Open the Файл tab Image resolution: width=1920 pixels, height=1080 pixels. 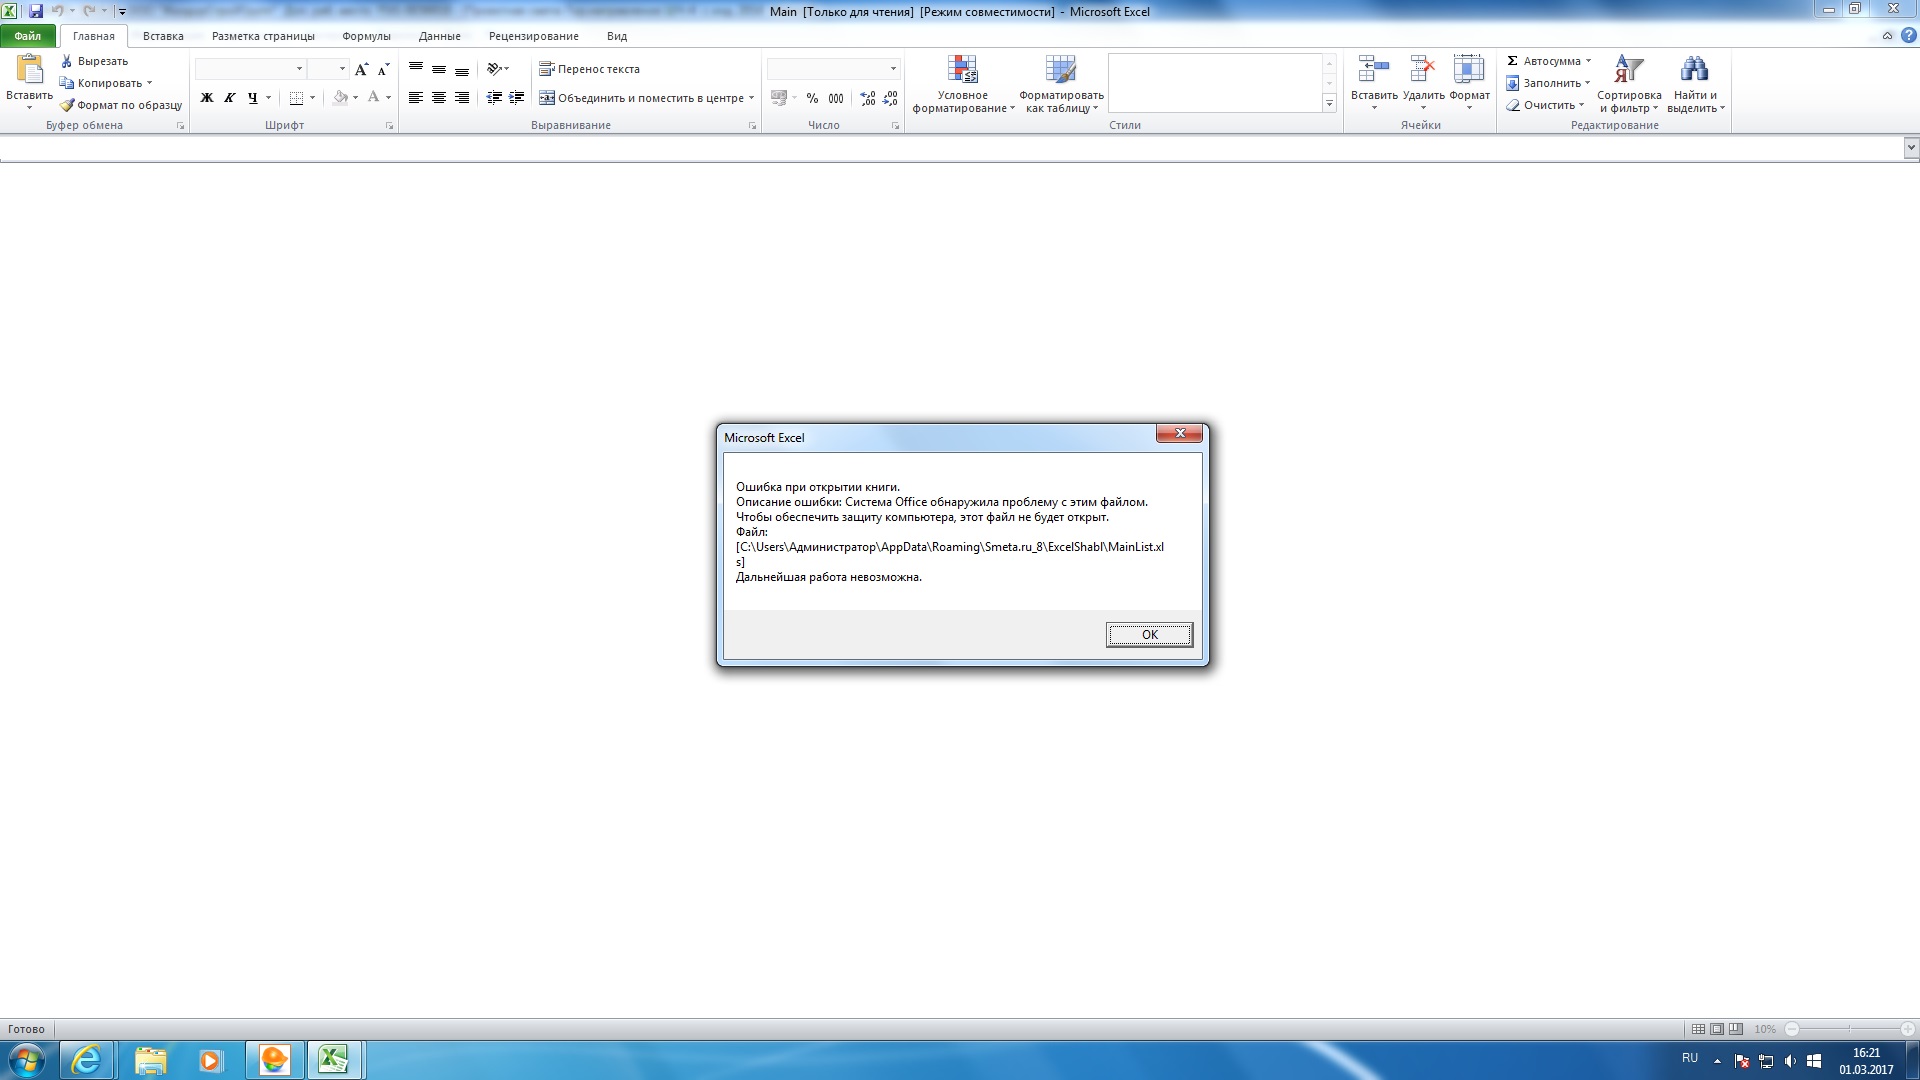[x=28, y=36]
